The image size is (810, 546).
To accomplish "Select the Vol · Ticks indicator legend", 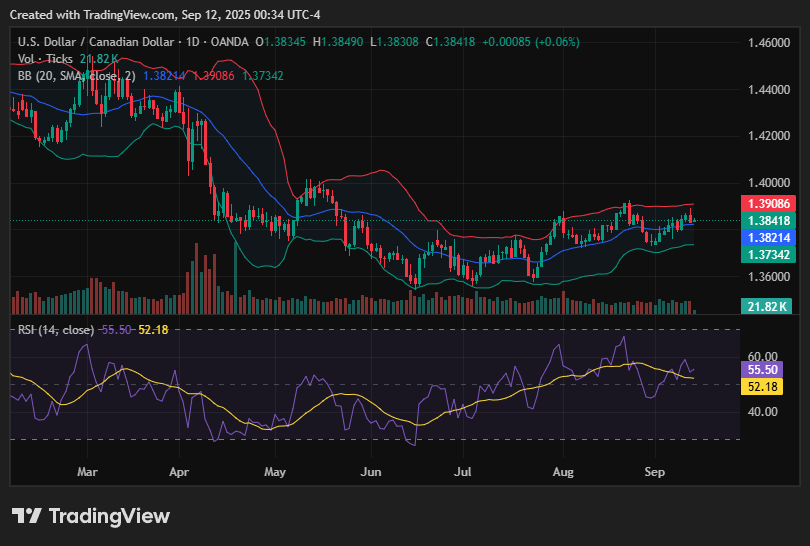I will pyautogui.click(x=45, y=59).
